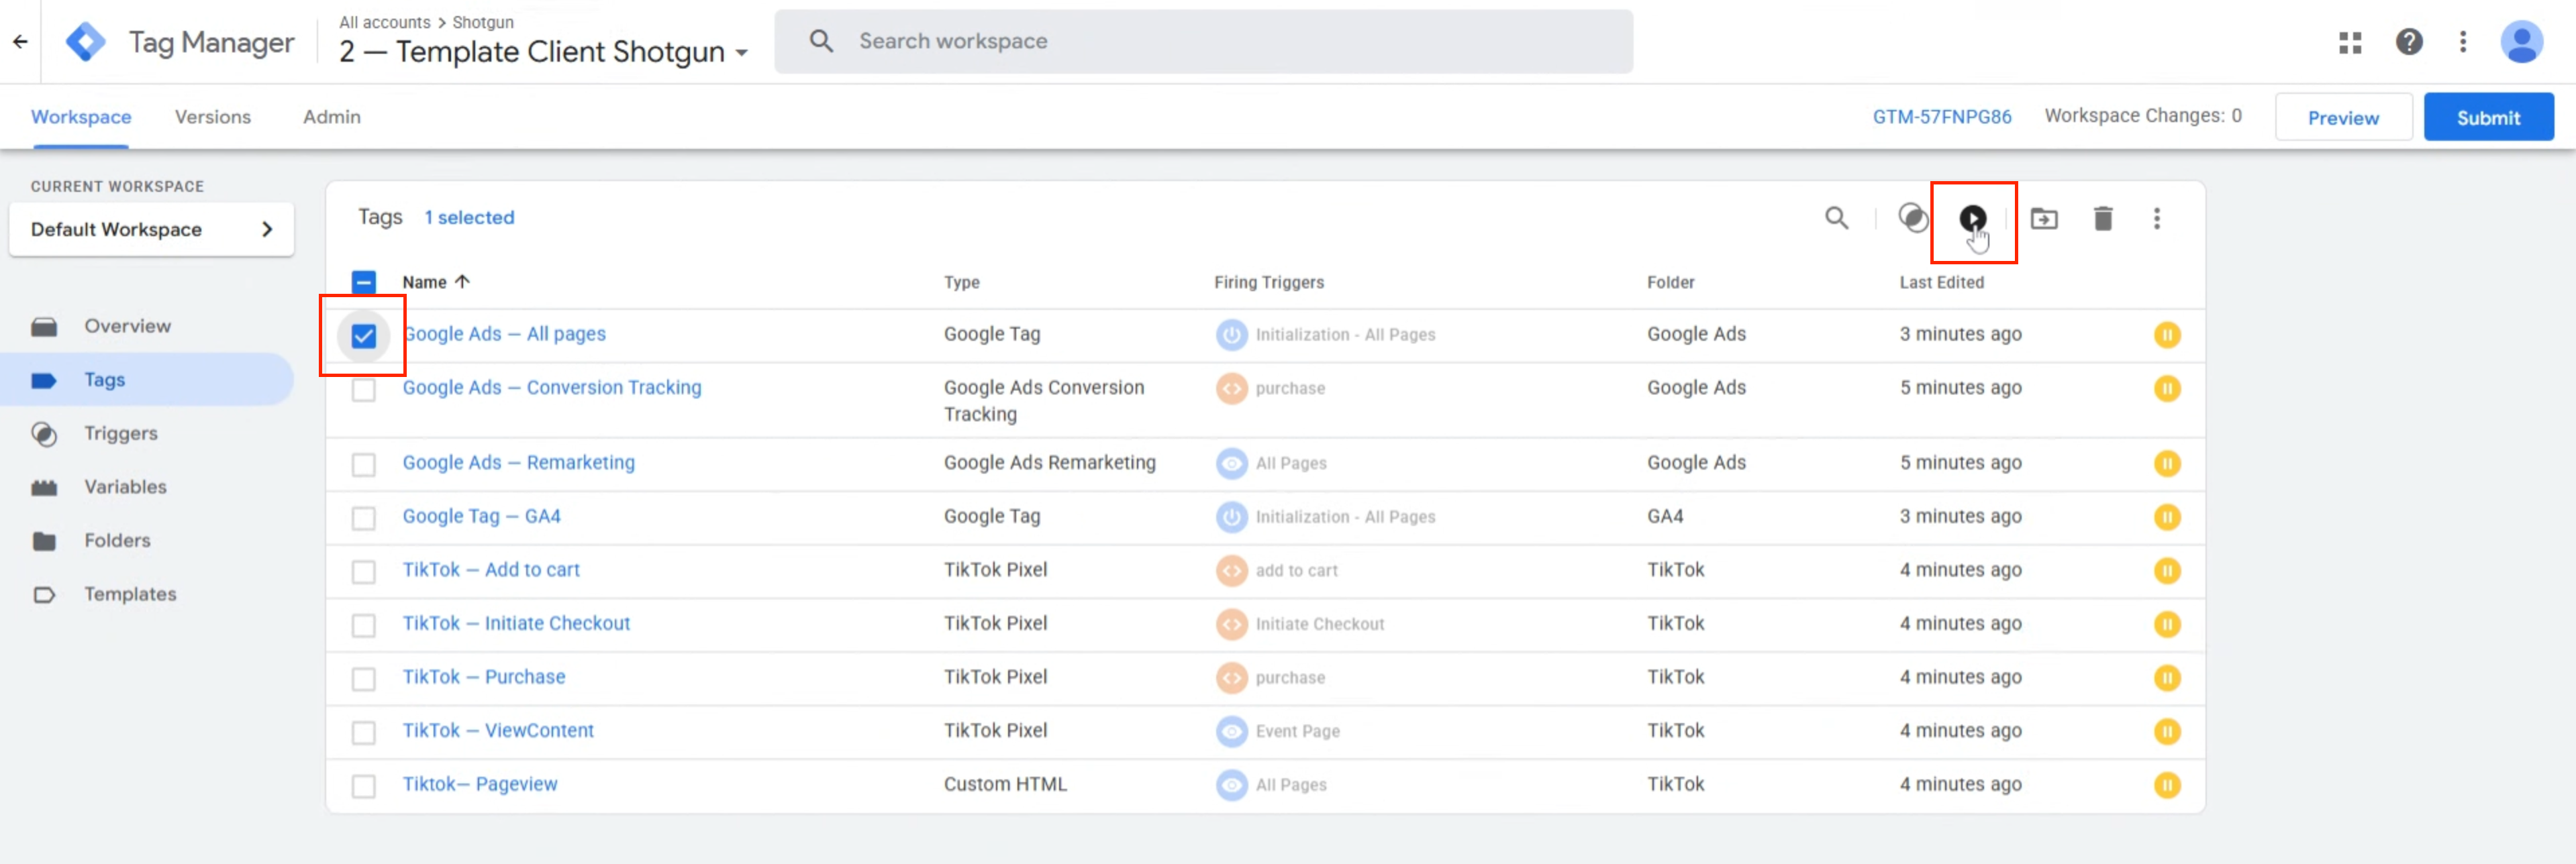Click GTM-57FNPG86 container ID link
2576x864 pixels.
1941,117
